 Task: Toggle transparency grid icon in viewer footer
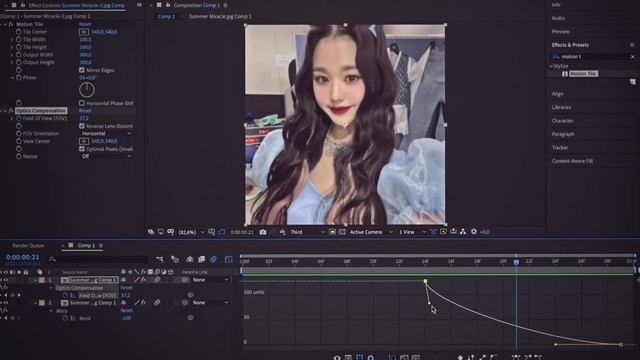[342, 232]
